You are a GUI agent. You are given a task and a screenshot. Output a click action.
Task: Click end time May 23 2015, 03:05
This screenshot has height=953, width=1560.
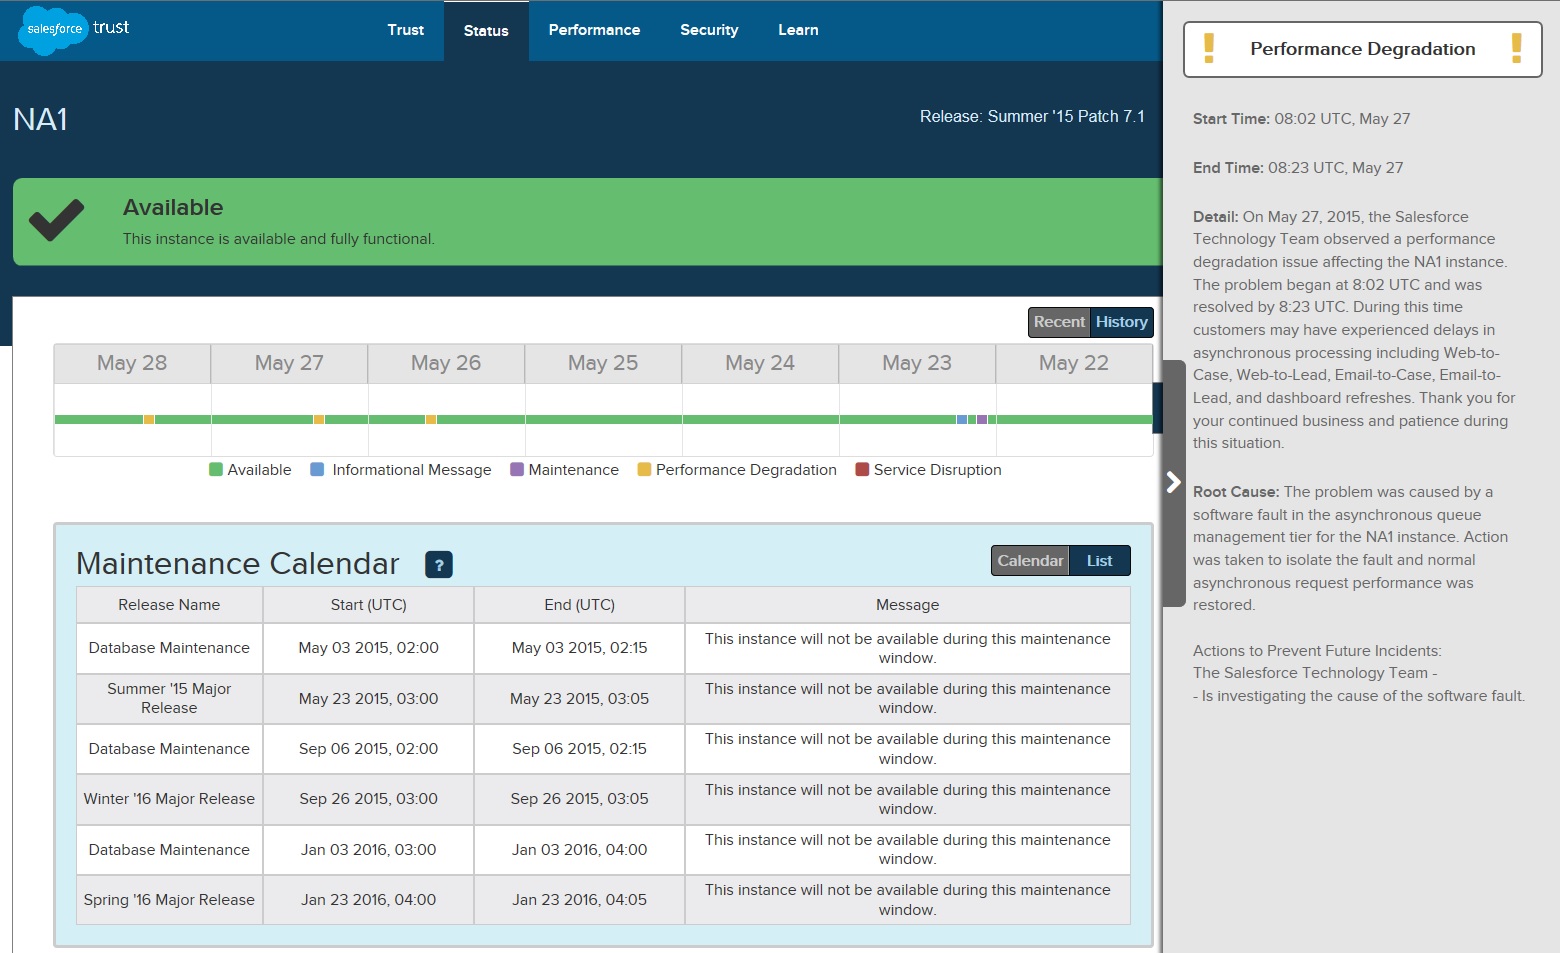tap(580, 699)
